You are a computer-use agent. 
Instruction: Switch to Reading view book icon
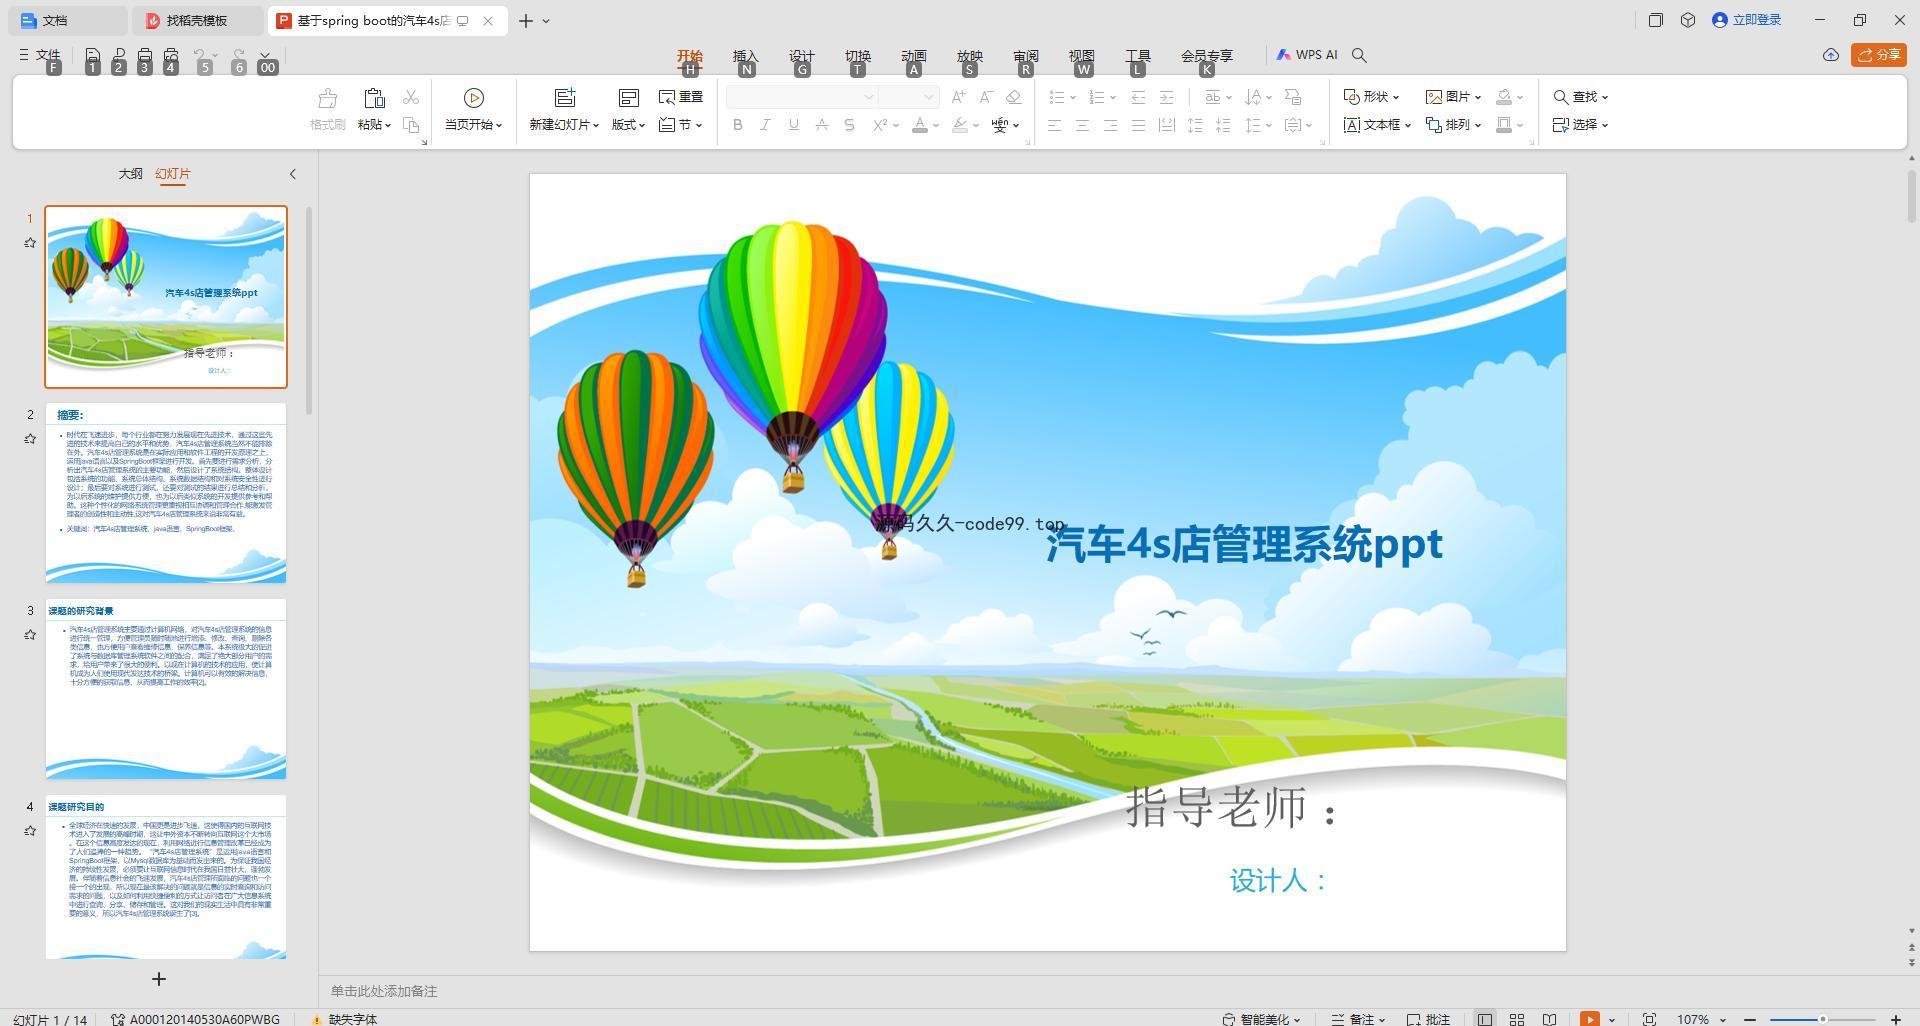click(1549, 1019)
